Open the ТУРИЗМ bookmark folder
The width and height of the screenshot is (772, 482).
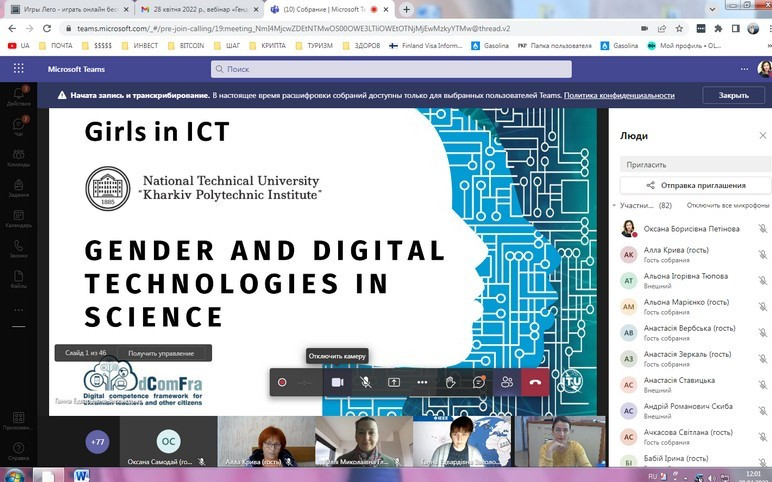coord(314,45)
